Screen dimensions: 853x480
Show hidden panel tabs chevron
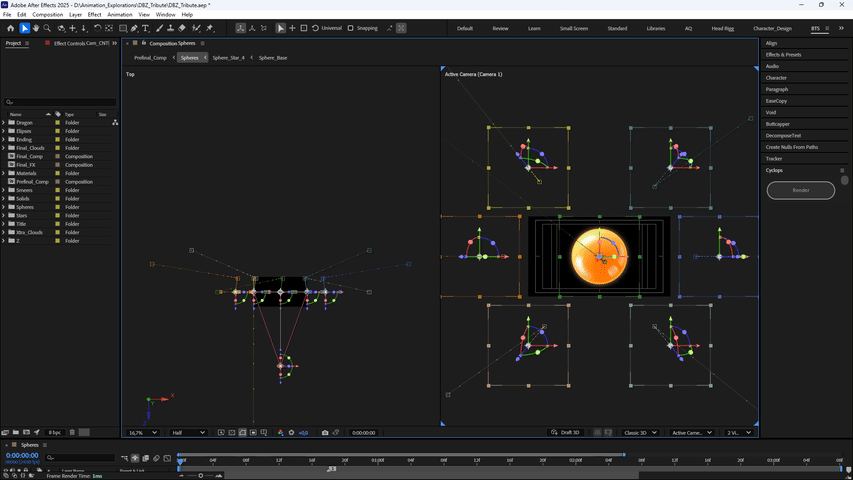point(114,43)
